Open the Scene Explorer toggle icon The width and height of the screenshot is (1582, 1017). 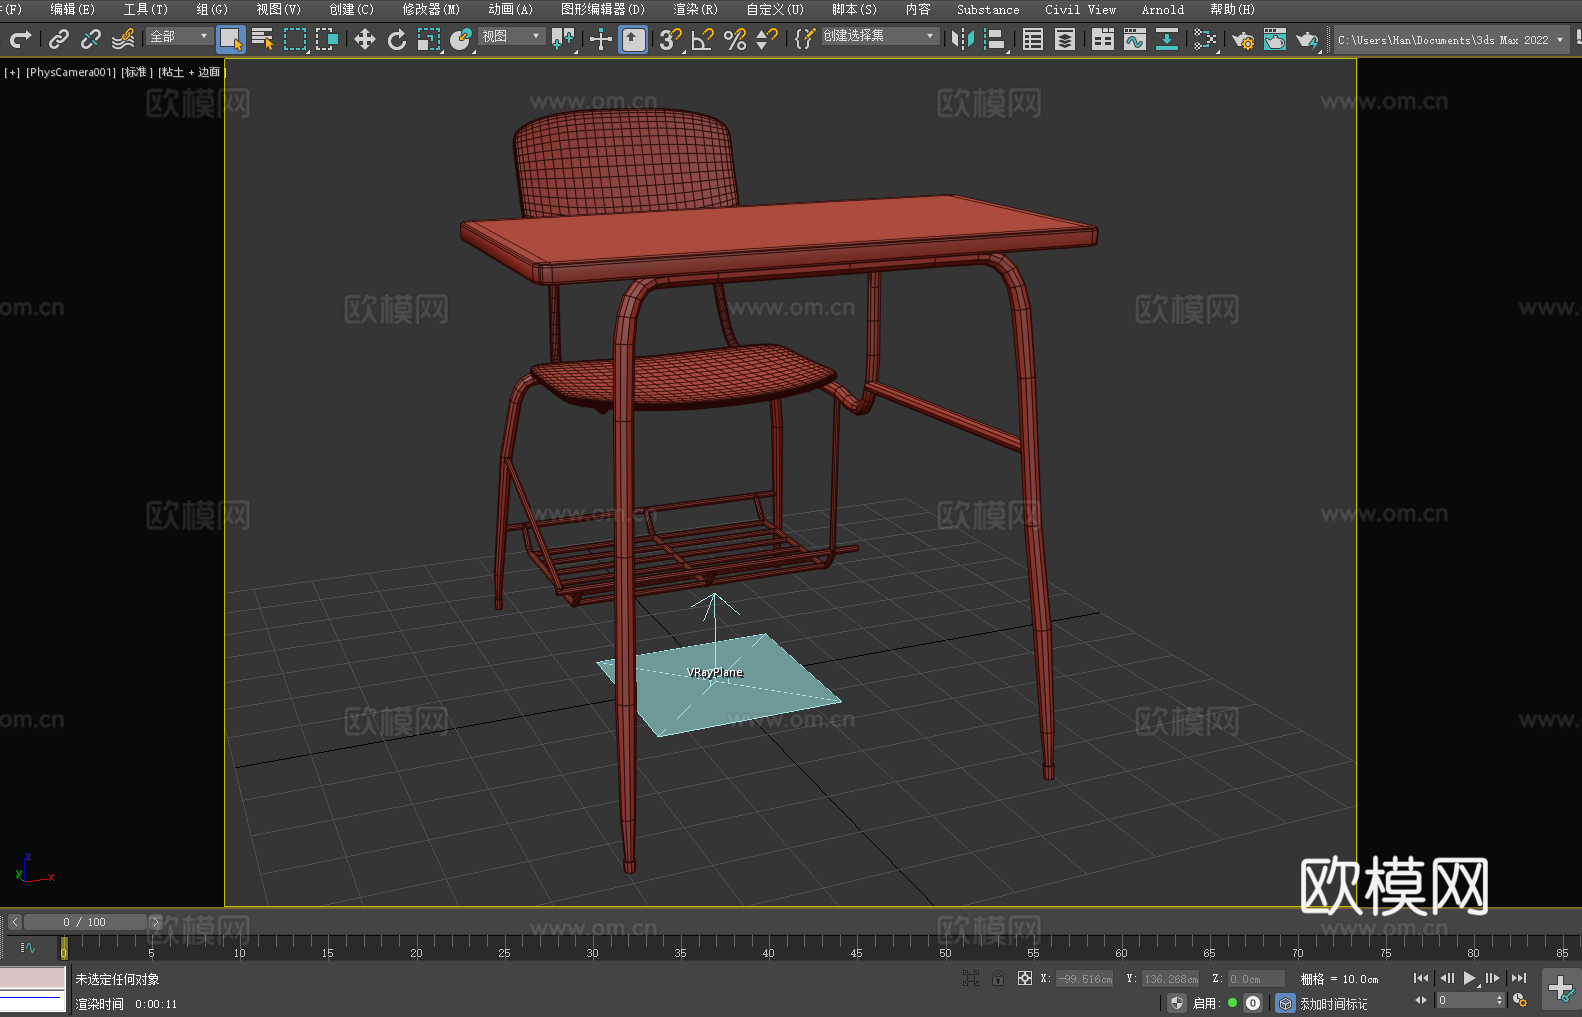(1033, 39)
